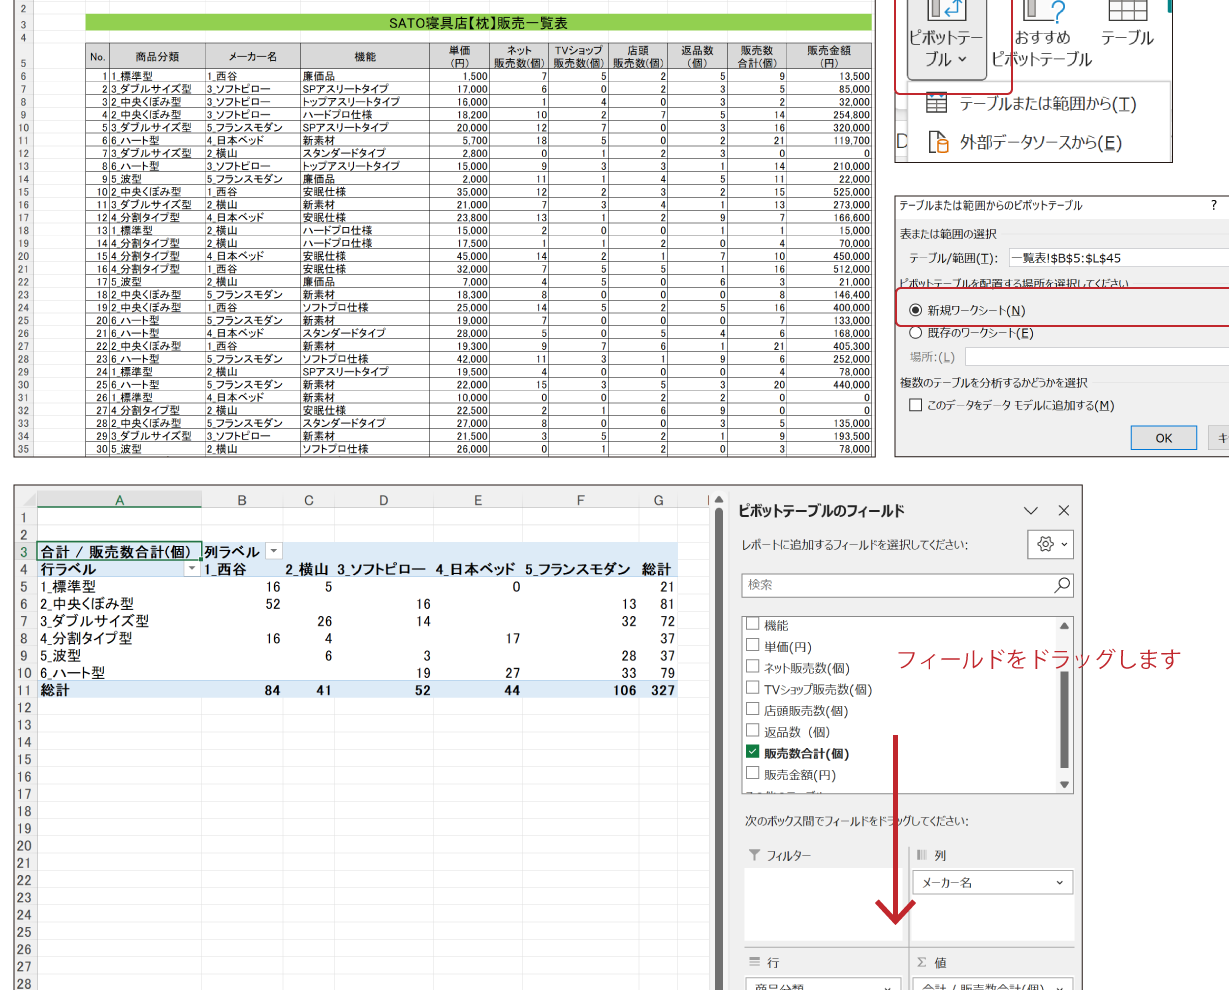This screenshot has height=990, width=1229.
Task: Check the 返品数（個) field checkbox
Action: [753, 731]
